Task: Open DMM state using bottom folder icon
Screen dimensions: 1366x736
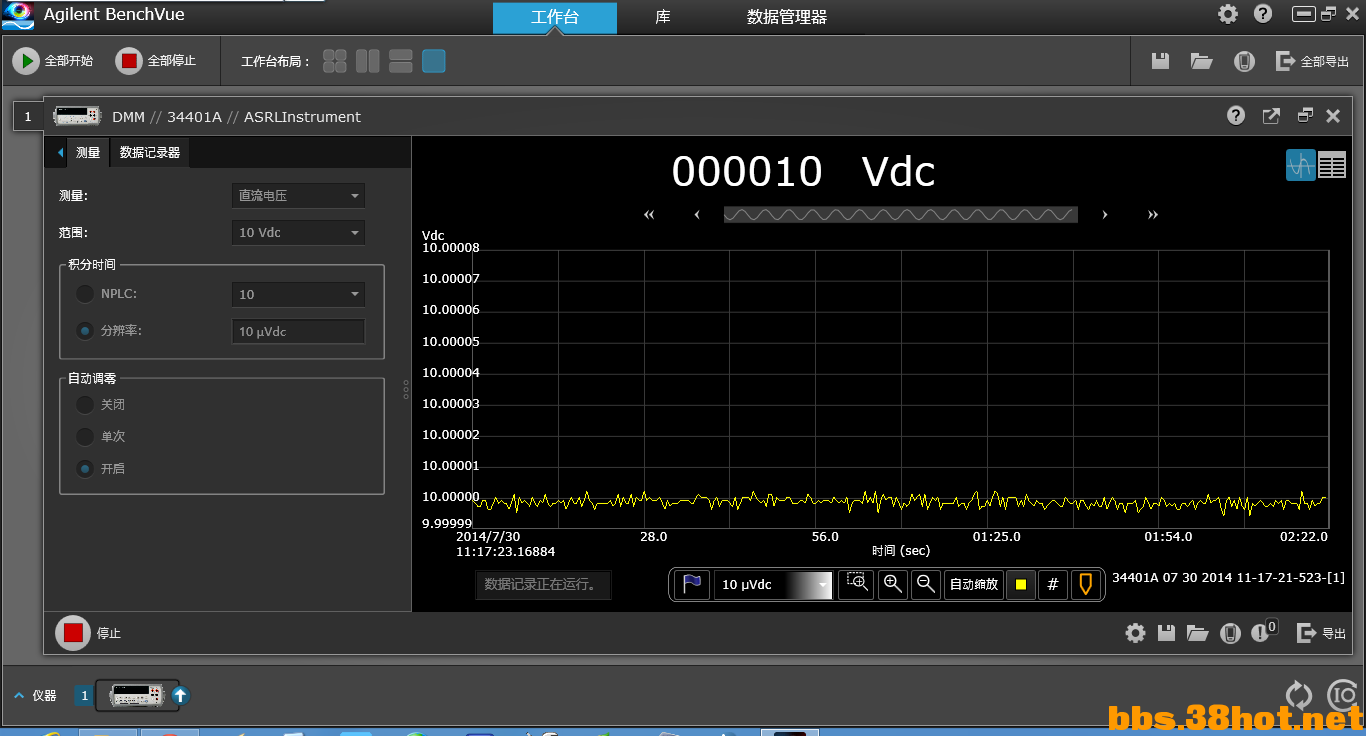Action: coord(1197,633)
